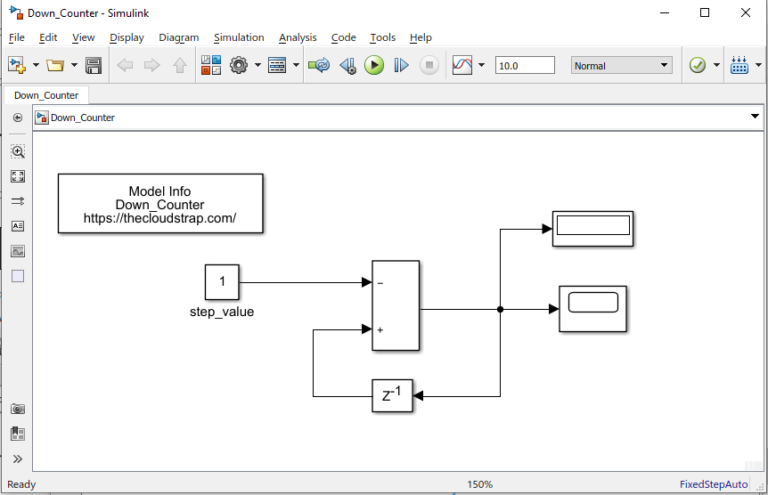Open the Help menu

(x=421, y=37)
